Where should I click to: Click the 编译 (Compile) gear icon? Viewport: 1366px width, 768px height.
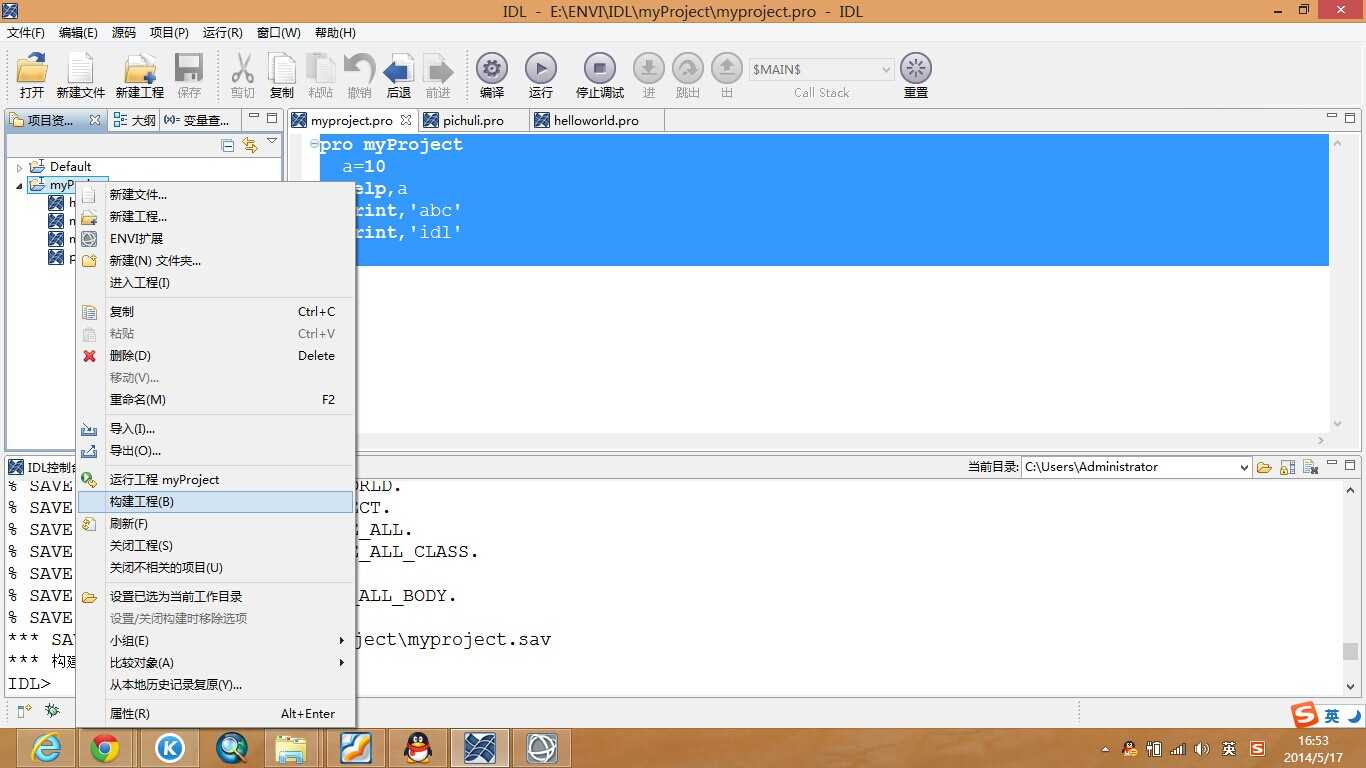[492, 69]
